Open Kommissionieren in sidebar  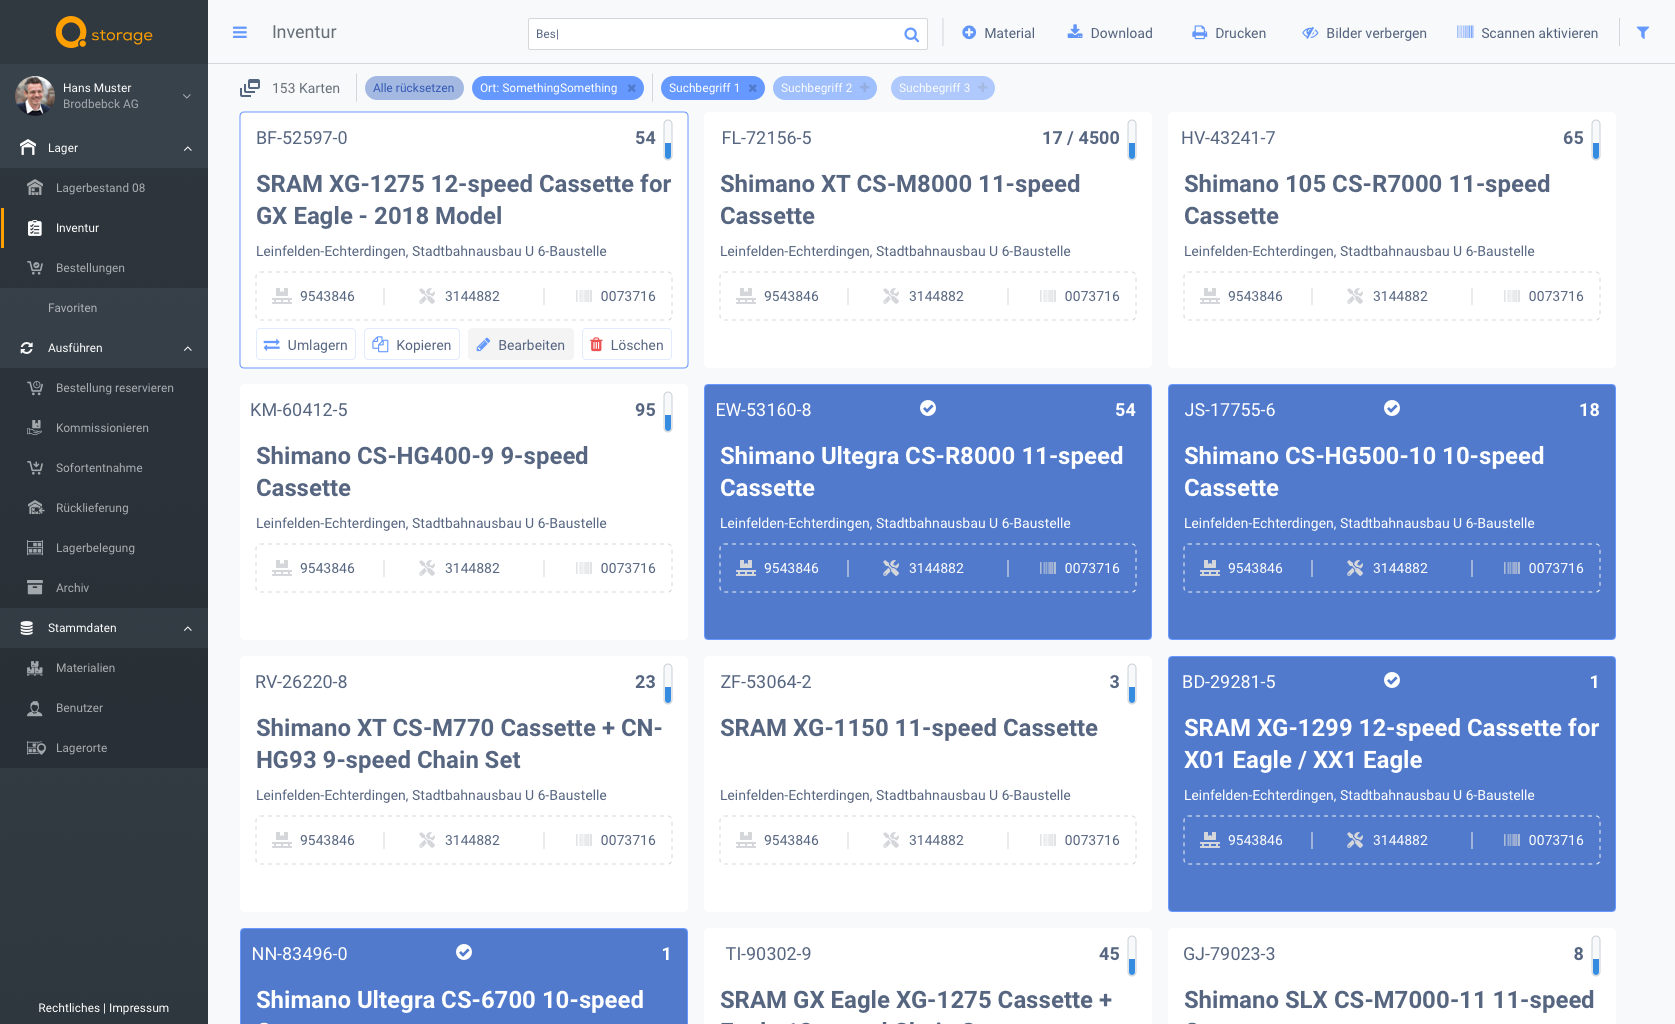click(x=102, y=428)
